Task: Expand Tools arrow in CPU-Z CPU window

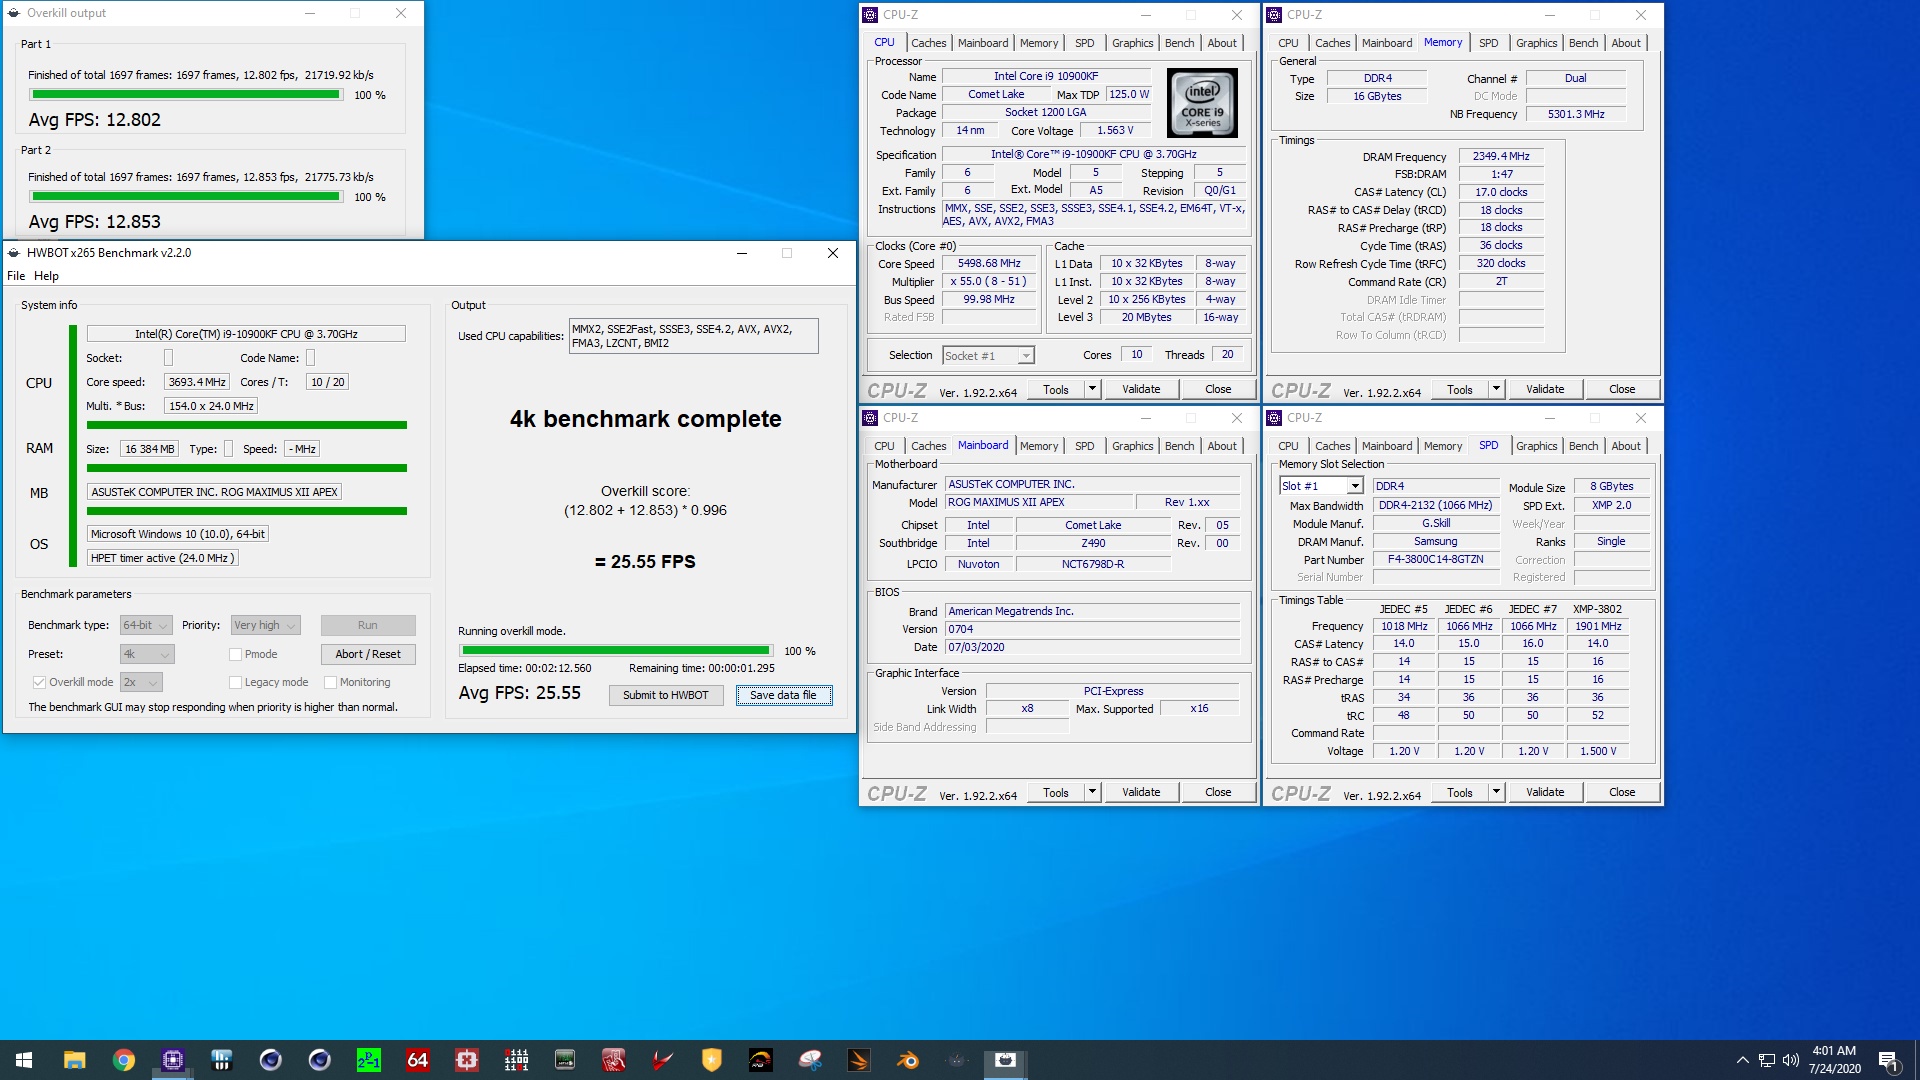Action: pyautogui.click(x=1092, y=389)
